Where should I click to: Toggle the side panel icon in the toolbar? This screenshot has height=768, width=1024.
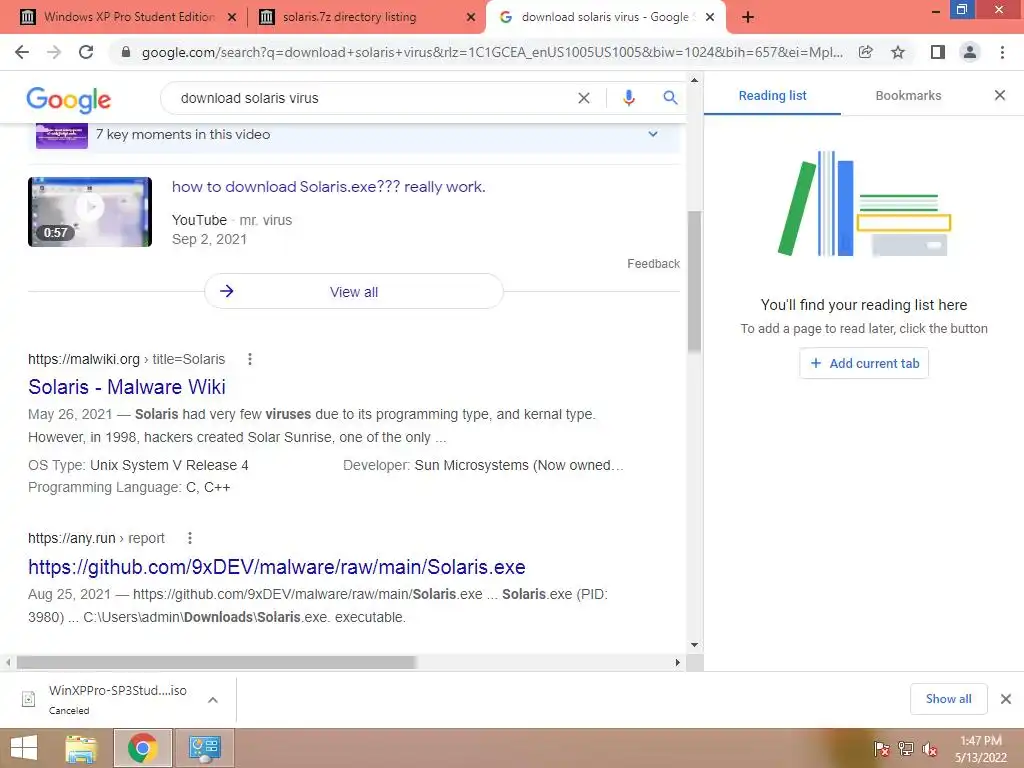tap(938, 52)
